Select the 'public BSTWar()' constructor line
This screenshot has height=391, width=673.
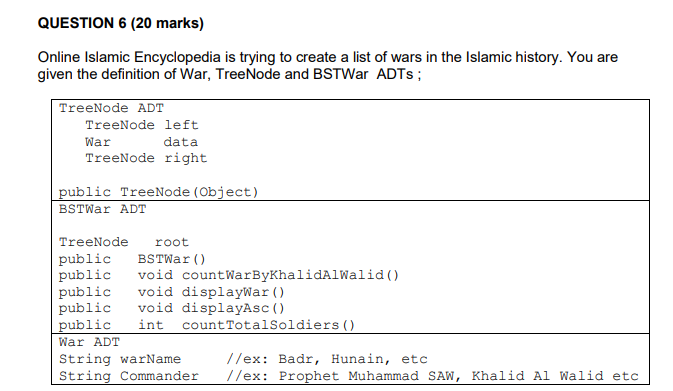point(132,259)
